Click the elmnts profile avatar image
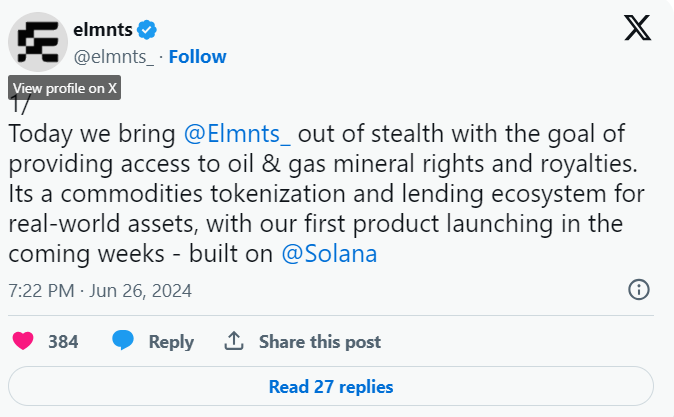This screenshot has height=417, width=674. (38, 42)
